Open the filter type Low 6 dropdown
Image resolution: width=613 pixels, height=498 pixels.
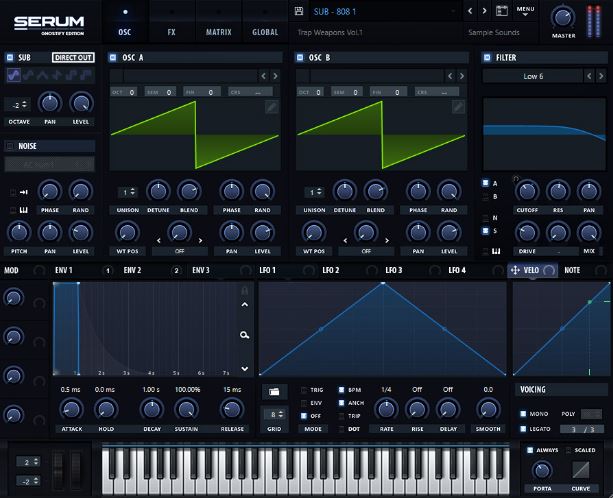tap(533, 76)
